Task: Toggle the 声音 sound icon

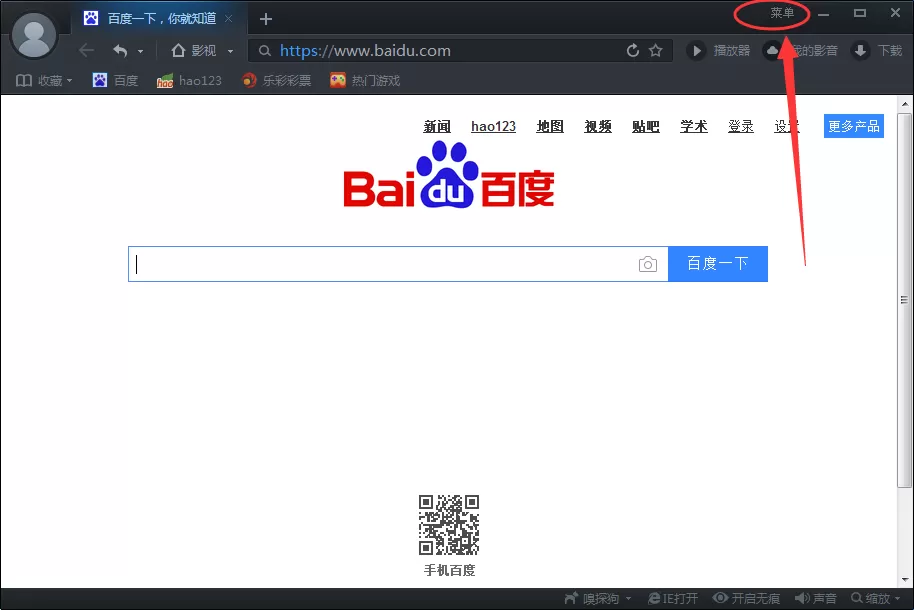Action: (815, 598)
